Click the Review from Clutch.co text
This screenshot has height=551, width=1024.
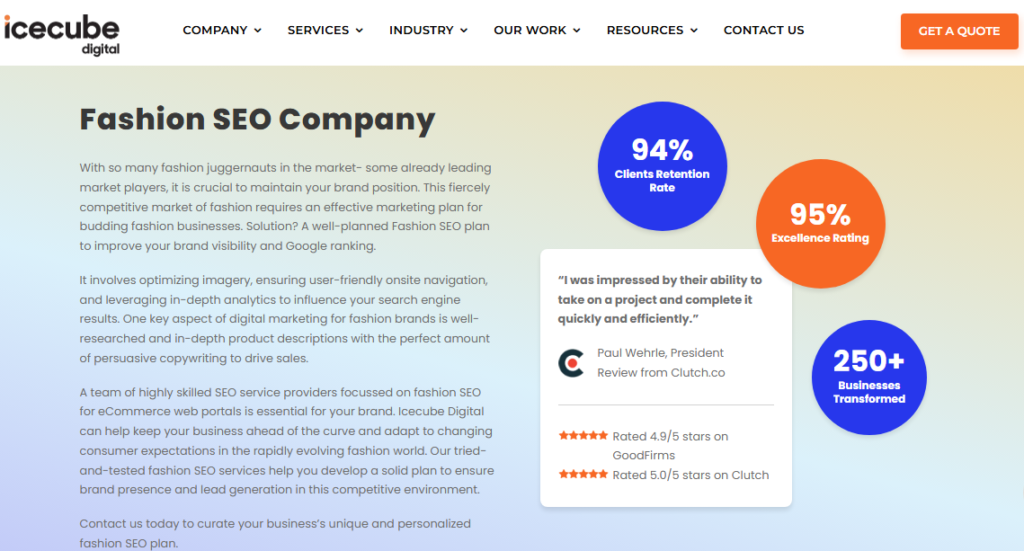click(661, 373)
